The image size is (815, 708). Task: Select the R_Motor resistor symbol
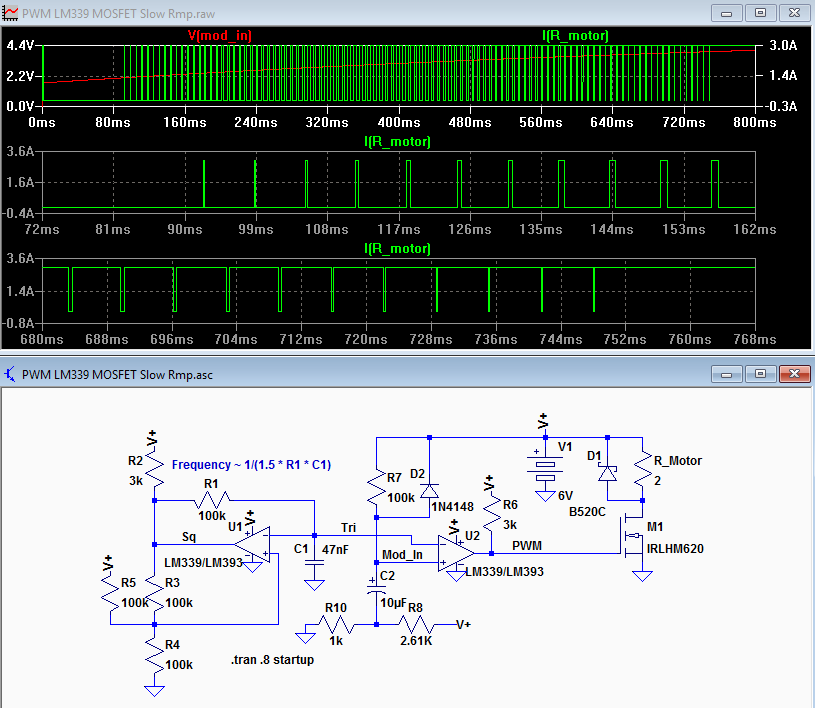[642, 469]
